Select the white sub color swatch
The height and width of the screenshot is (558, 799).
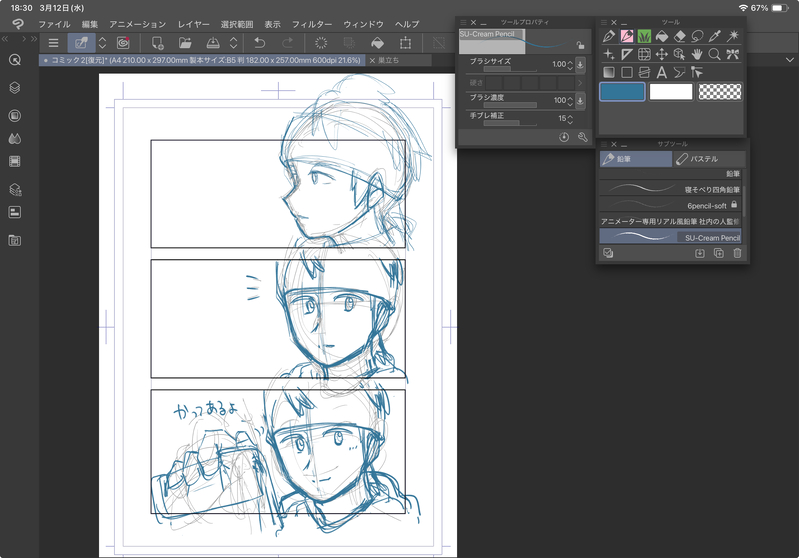(x=671, y=92)
